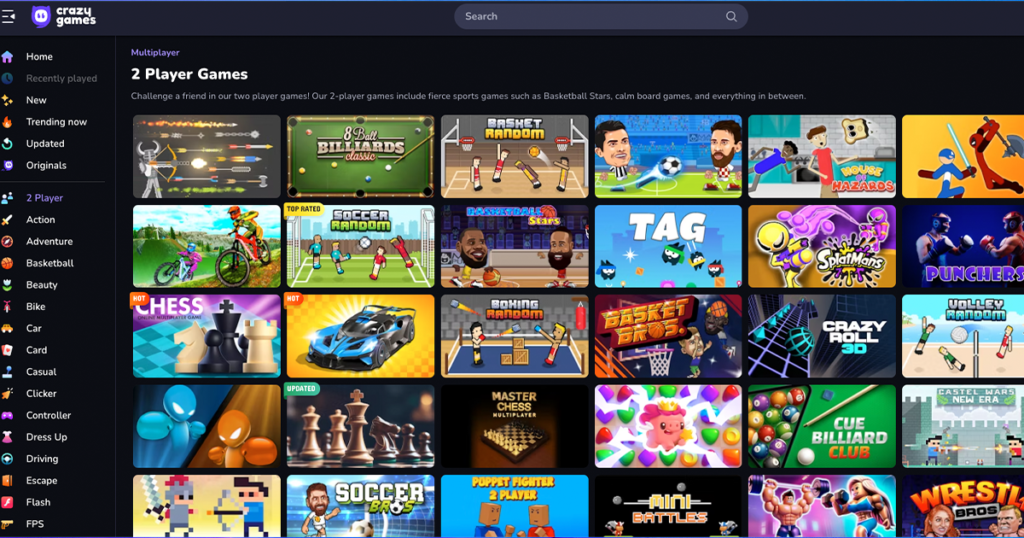Click the magnifying glass search icon
The height and width of the screenshot is (538, 1024).
coord(731,17)
